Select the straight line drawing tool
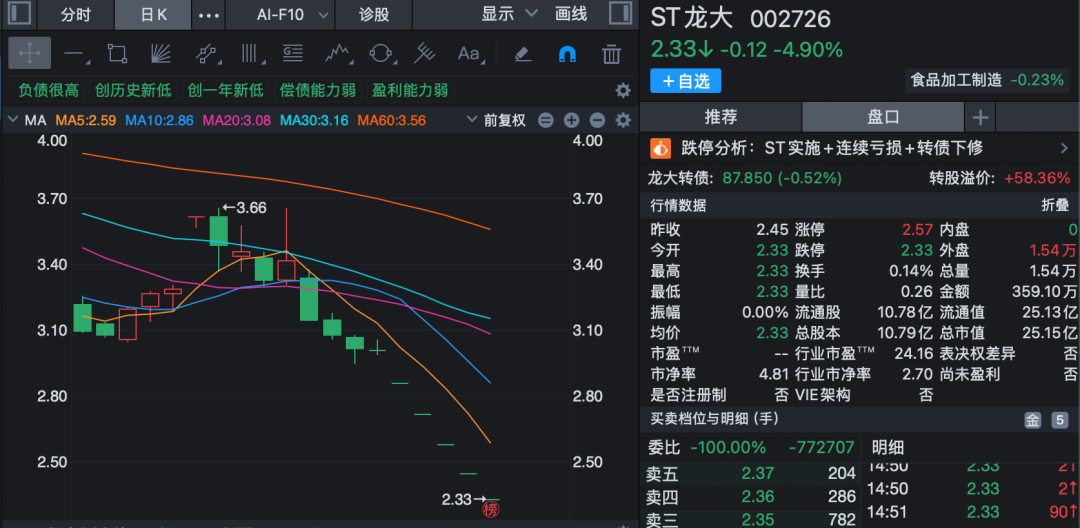The image size is (1080, 528). click(74, 53)
